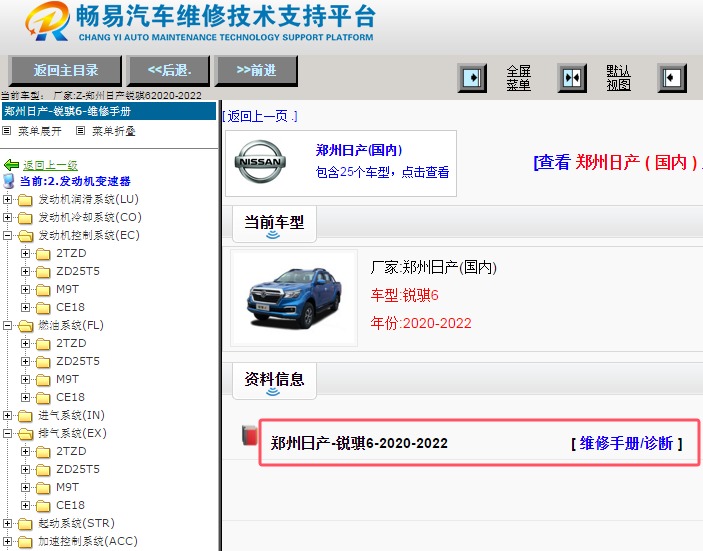Image resolution: width=703 pixels, height=551 pixels.
Task: Expand CE18 under 排气系统(EX)
Action: click(26, 505)
